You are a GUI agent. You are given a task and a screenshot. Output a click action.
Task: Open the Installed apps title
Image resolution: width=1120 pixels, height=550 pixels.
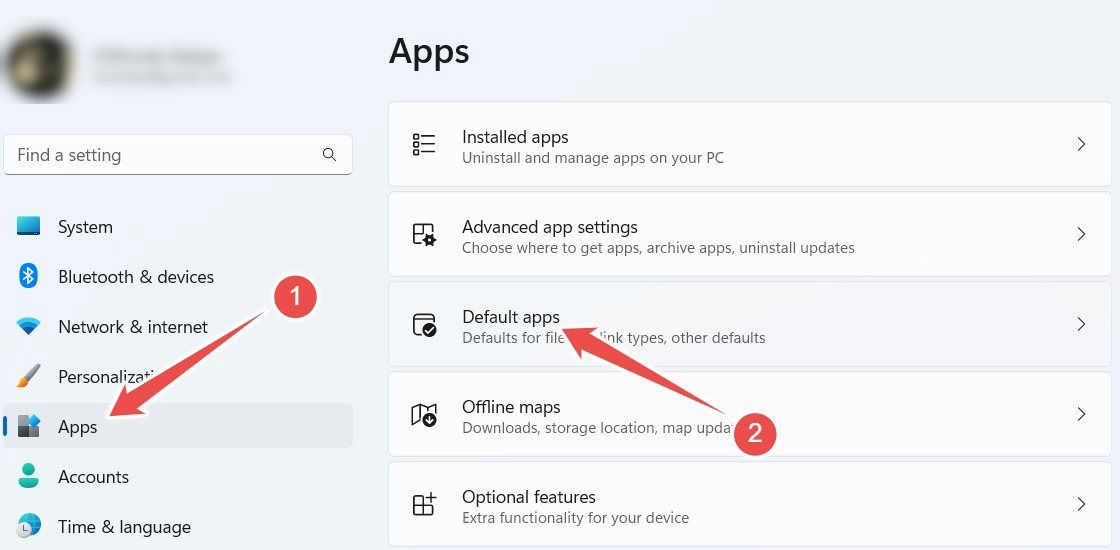515,136
